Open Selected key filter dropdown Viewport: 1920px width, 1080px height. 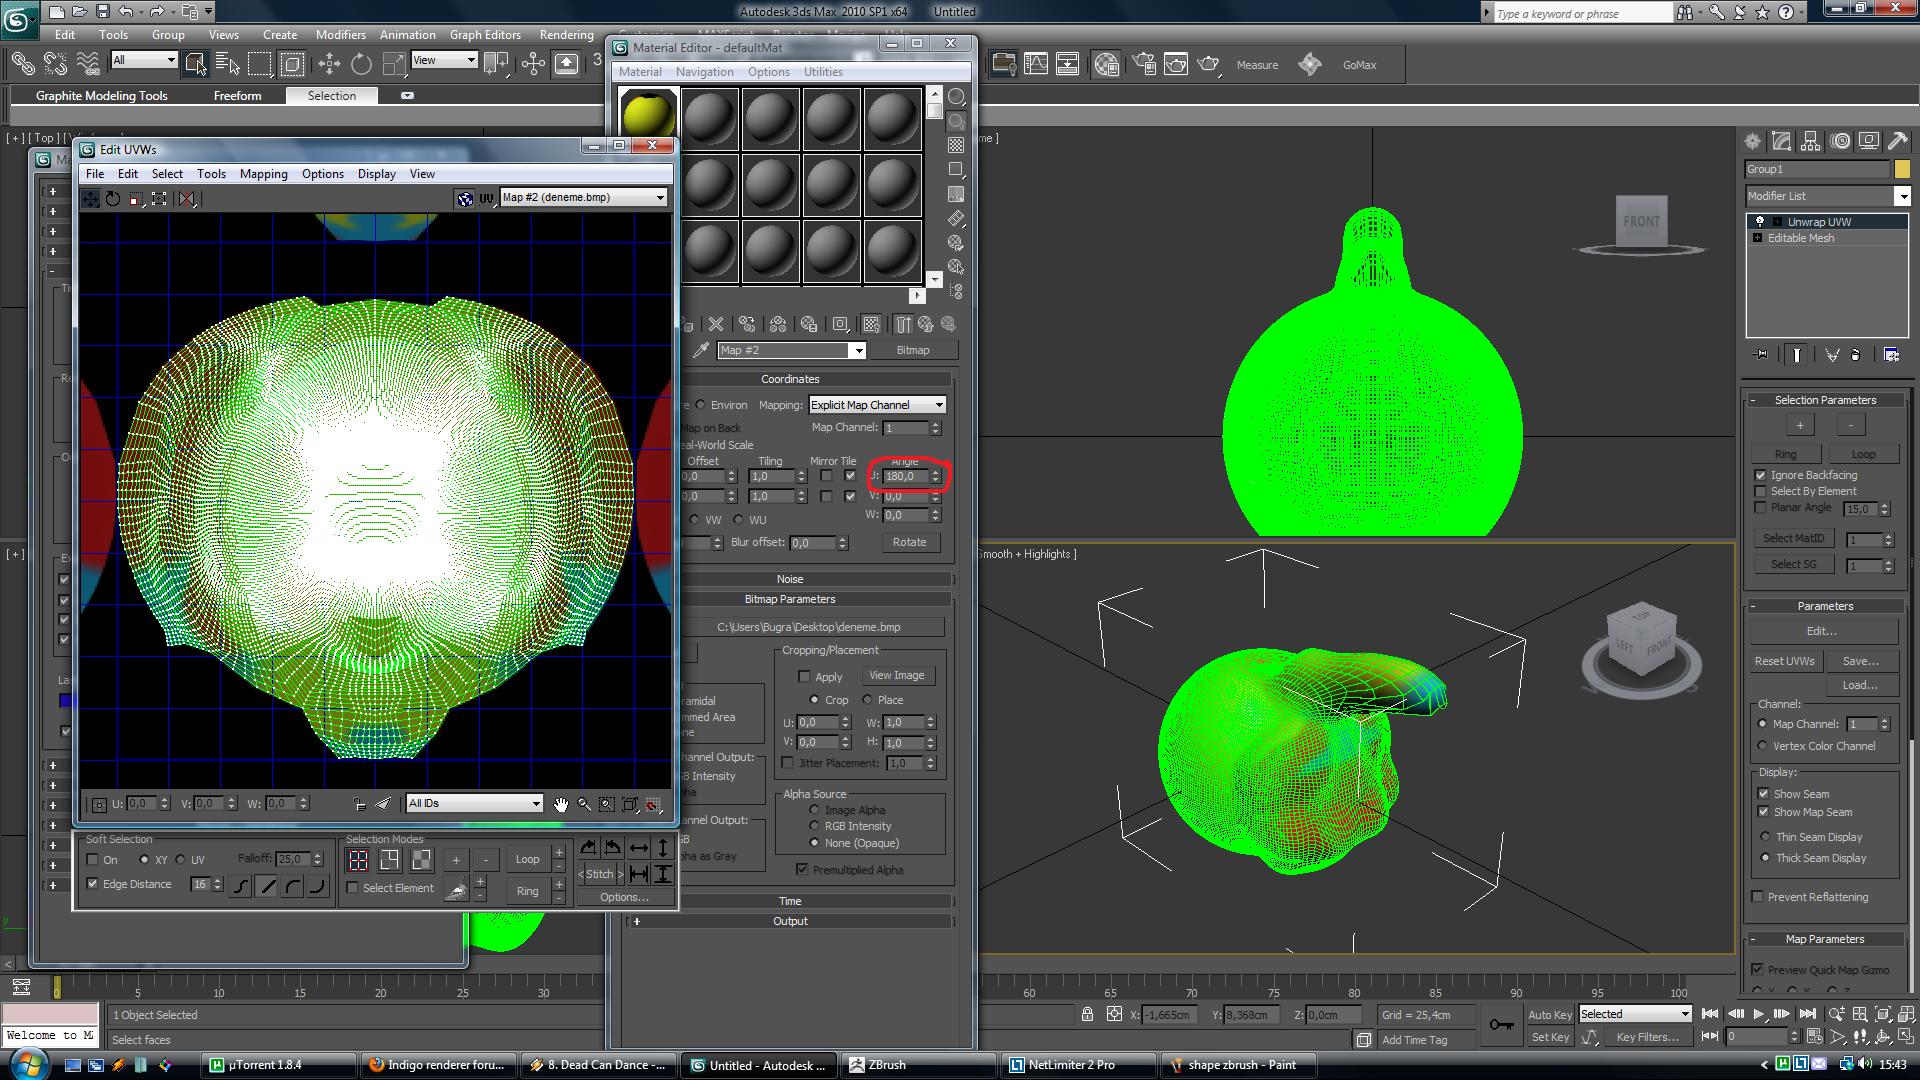click(1635, 1014)
